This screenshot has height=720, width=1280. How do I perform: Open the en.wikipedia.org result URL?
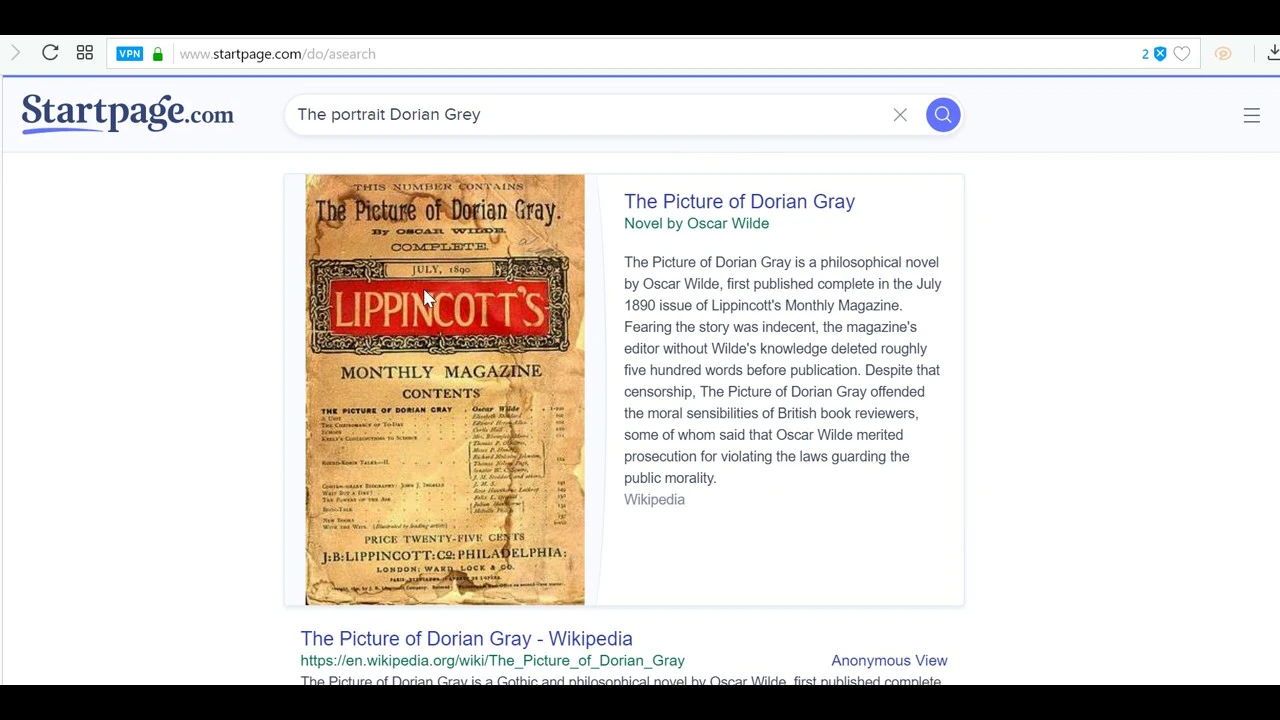[492, 660]
